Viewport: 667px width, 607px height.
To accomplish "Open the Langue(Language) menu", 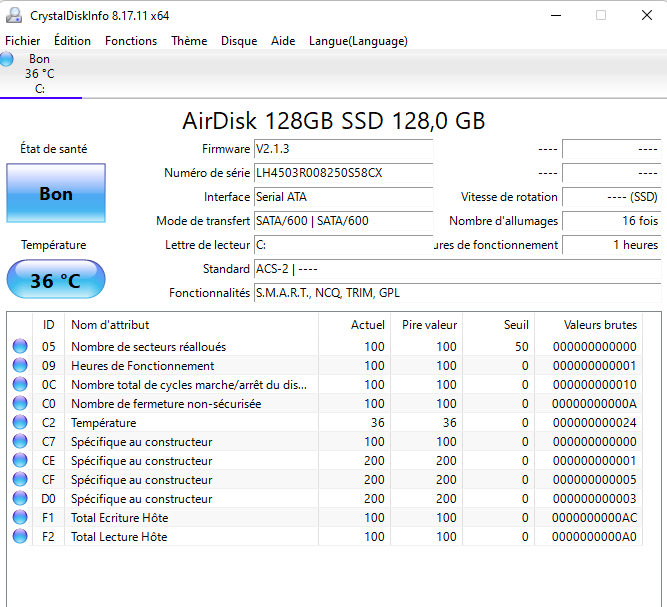I will coord(358,41).
